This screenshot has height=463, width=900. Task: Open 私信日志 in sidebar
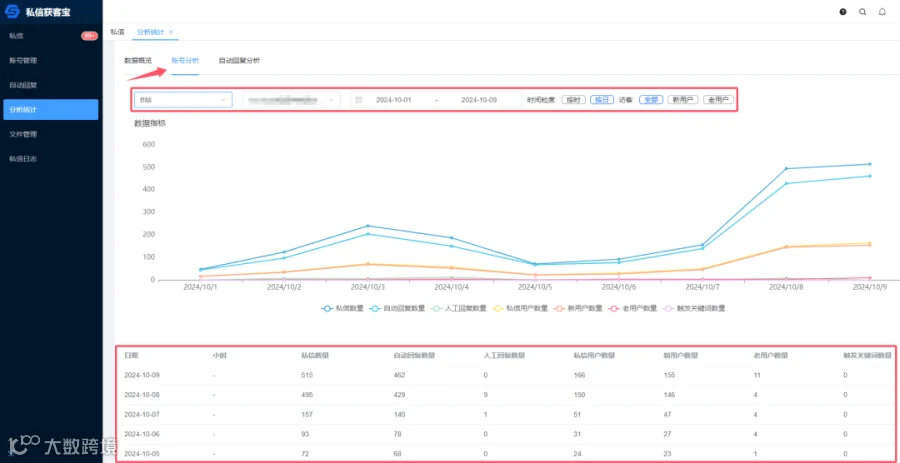tap(24, 158)
